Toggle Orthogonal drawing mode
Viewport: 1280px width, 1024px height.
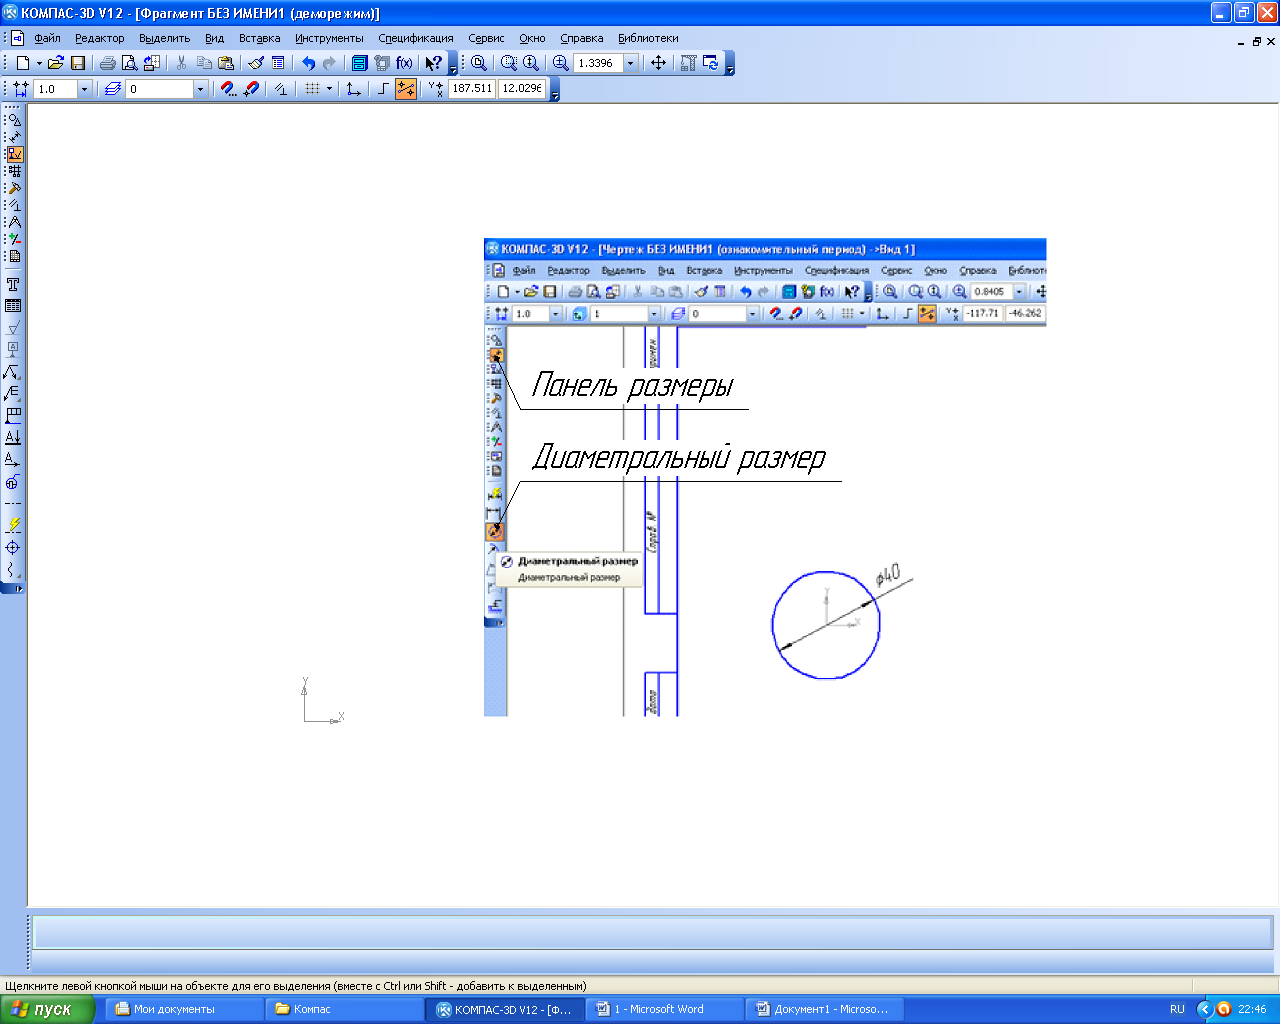pos(383,89)
